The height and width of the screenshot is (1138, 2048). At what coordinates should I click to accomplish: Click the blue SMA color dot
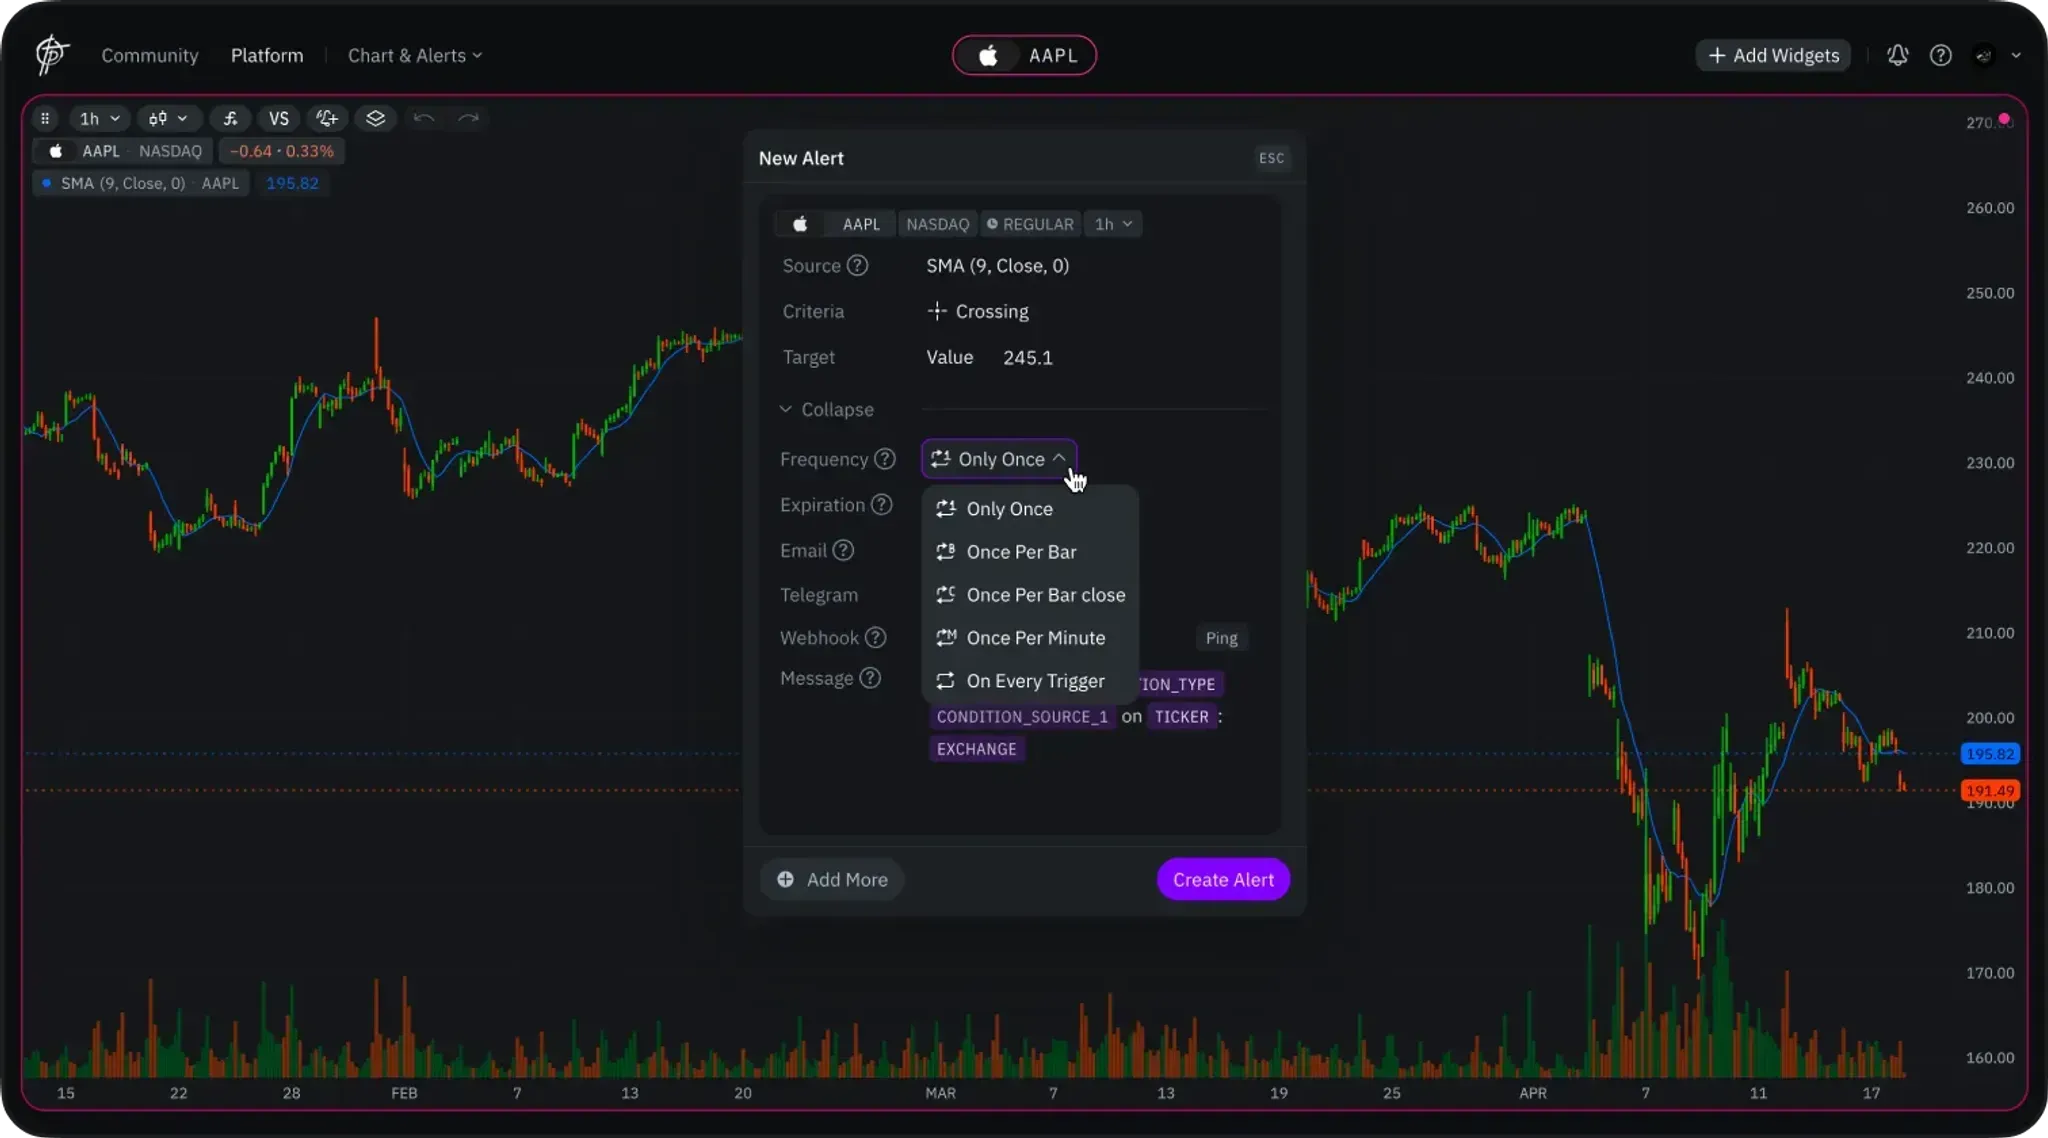pyautogui.click(x=46, y=183)
